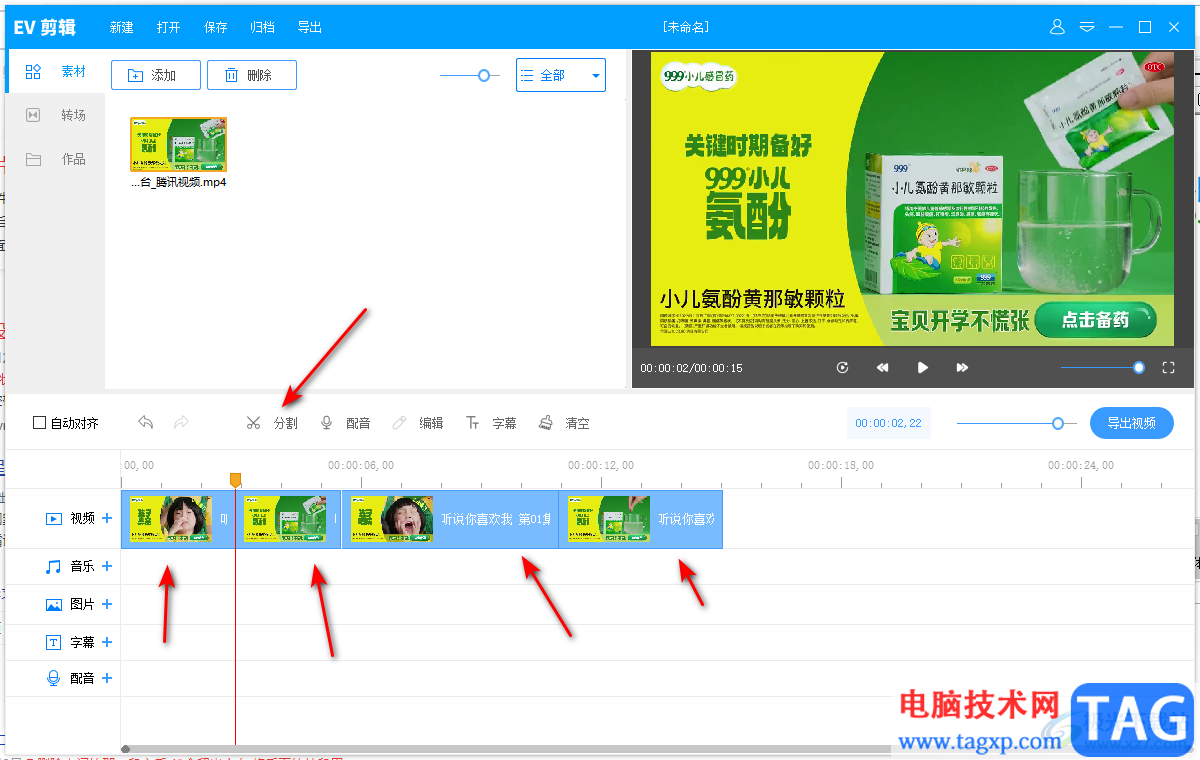Select the first video clip on timeline

point(178,519)
